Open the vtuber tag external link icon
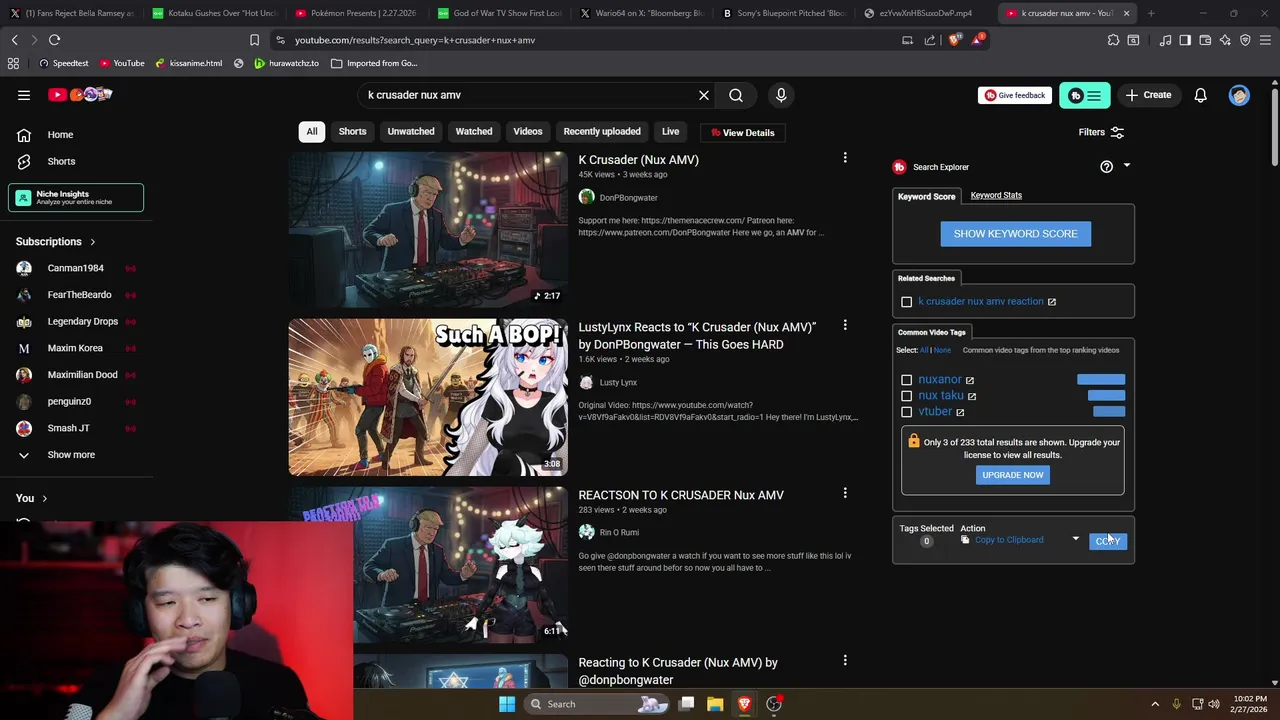 coord(960,412)
